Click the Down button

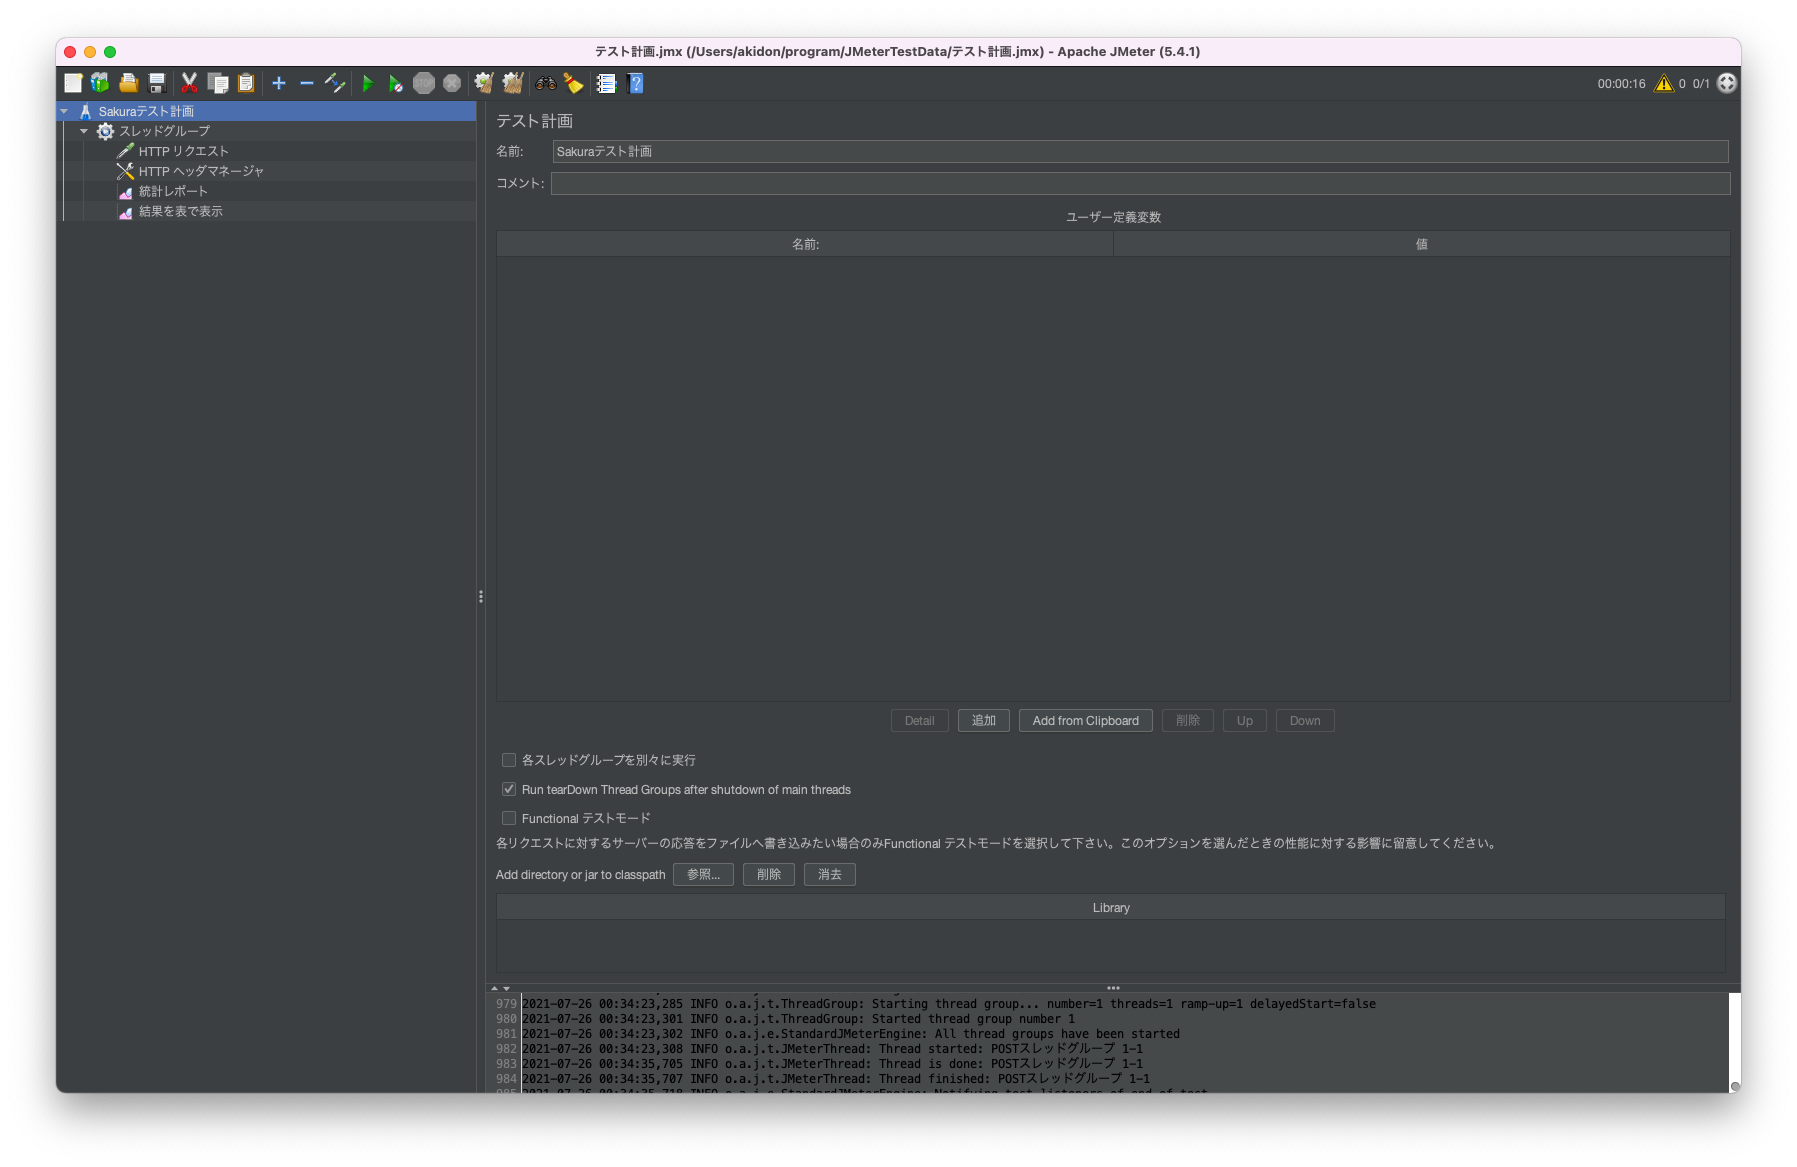[1305, 721]
